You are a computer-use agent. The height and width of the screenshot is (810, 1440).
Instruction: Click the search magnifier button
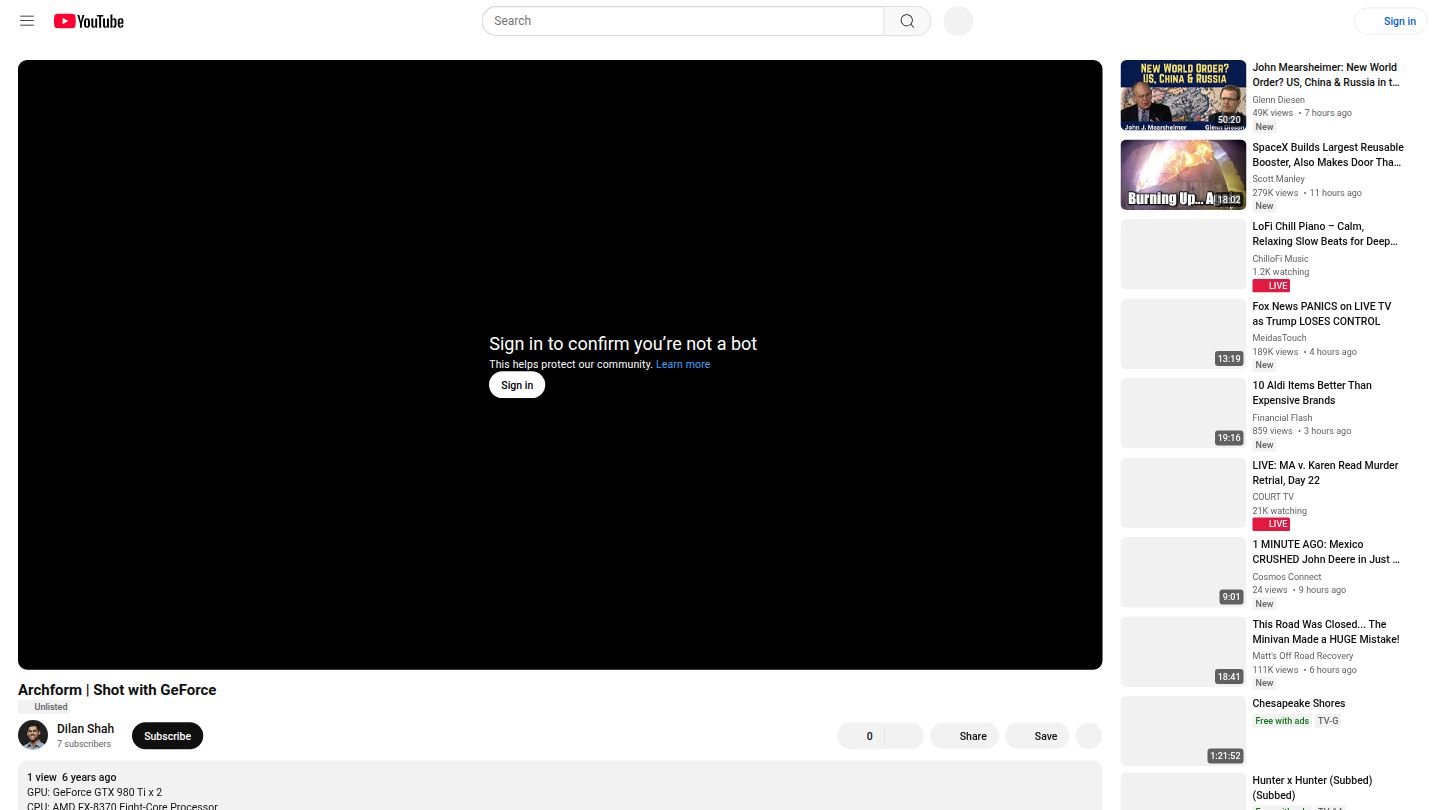(907, 21)
